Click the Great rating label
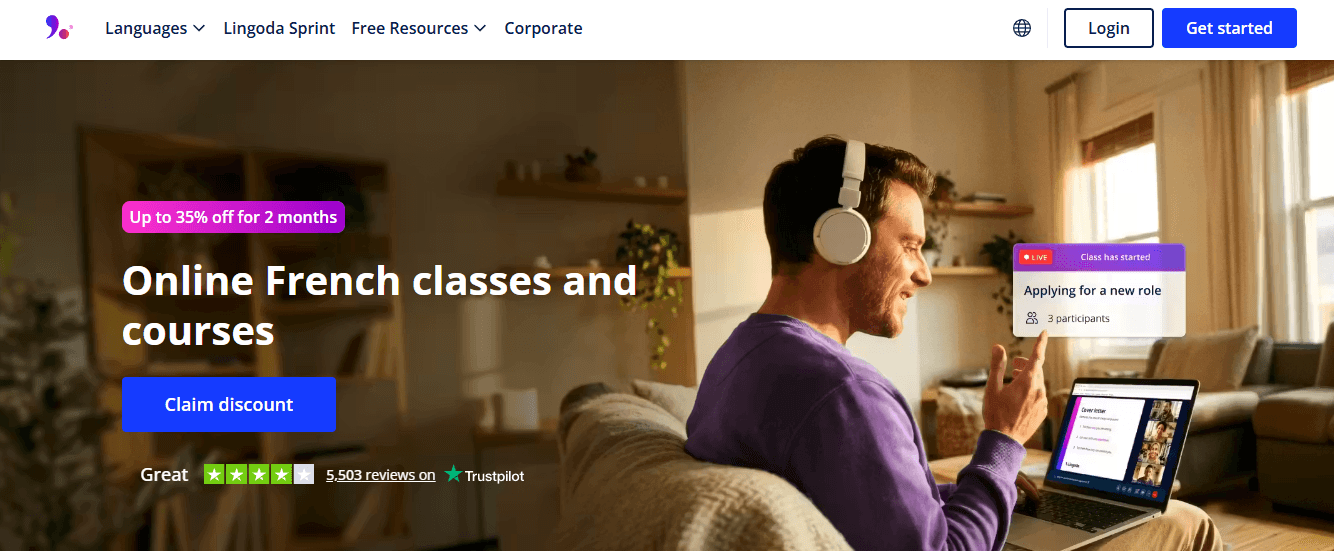Screen dimensions: 1334x551 [x=164, y=474]
